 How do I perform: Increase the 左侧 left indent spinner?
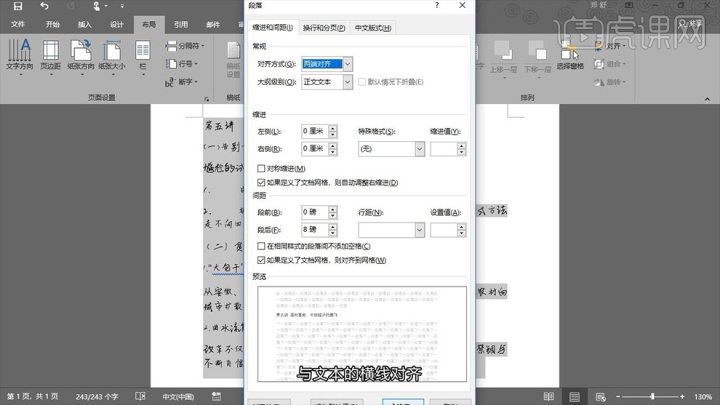point(333,128)
